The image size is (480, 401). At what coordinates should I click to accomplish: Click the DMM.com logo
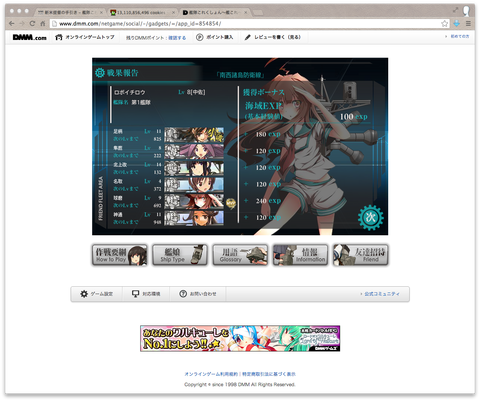coord(29,37)
